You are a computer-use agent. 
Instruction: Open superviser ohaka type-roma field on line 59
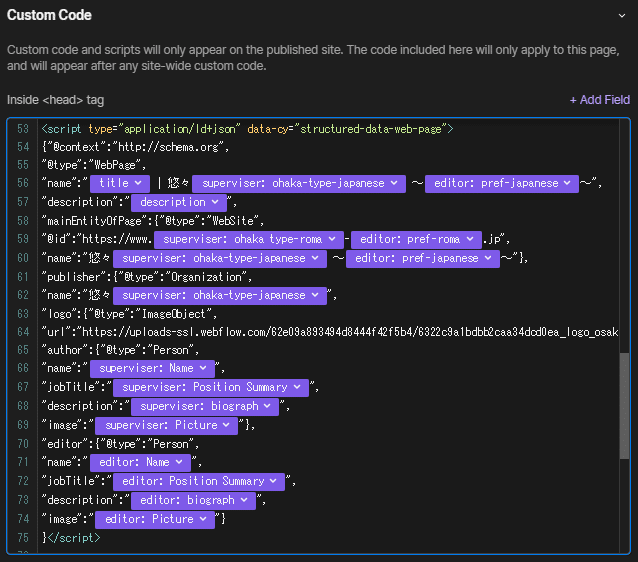tap(249, 239)
